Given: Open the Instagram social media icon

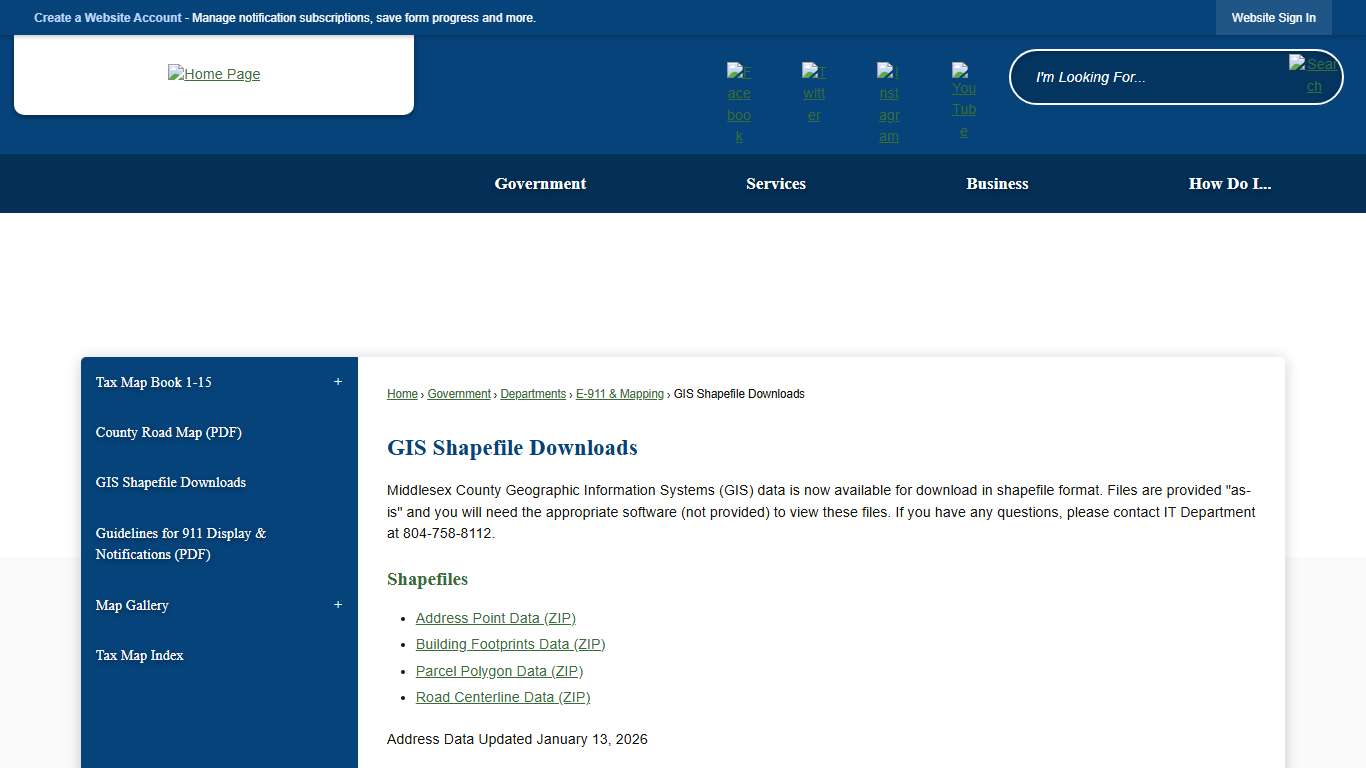Looking at the screenshot, I should tap(888, 103).
